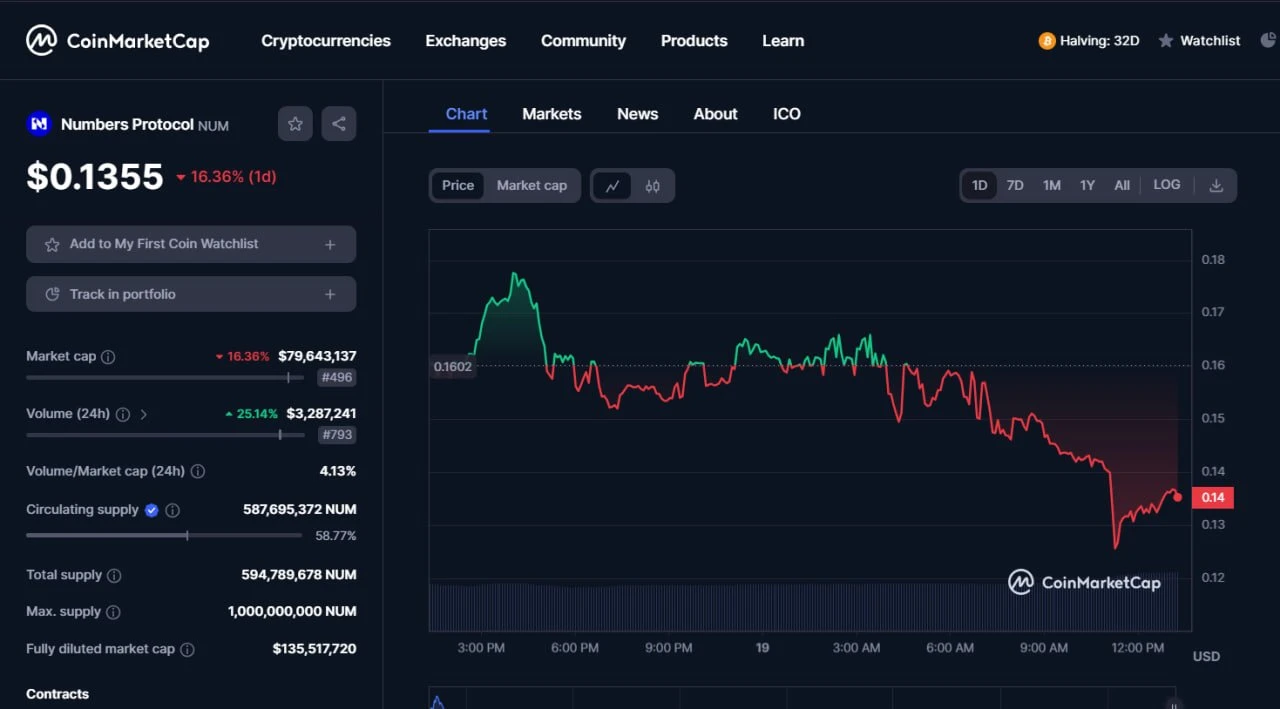Toggle chart to Market cap view
This screenshot has width=1280, height=709.
(531, 185)
